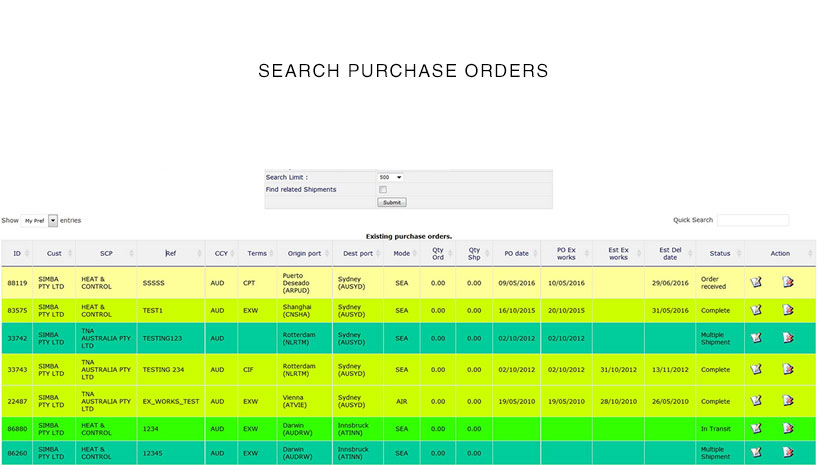Open the document icon for order 86260
This screenshot has height=465, width=819.
(788, 452)
